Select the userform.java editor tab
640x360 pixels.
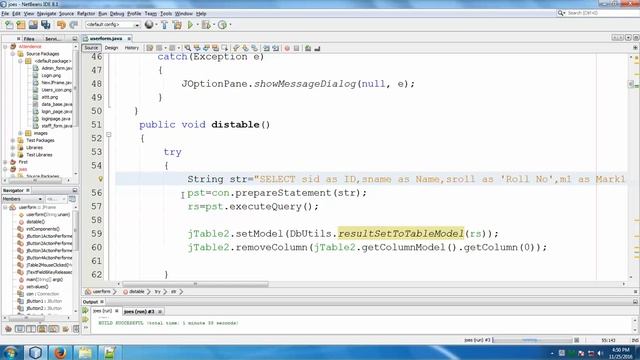tap(106, 38)
